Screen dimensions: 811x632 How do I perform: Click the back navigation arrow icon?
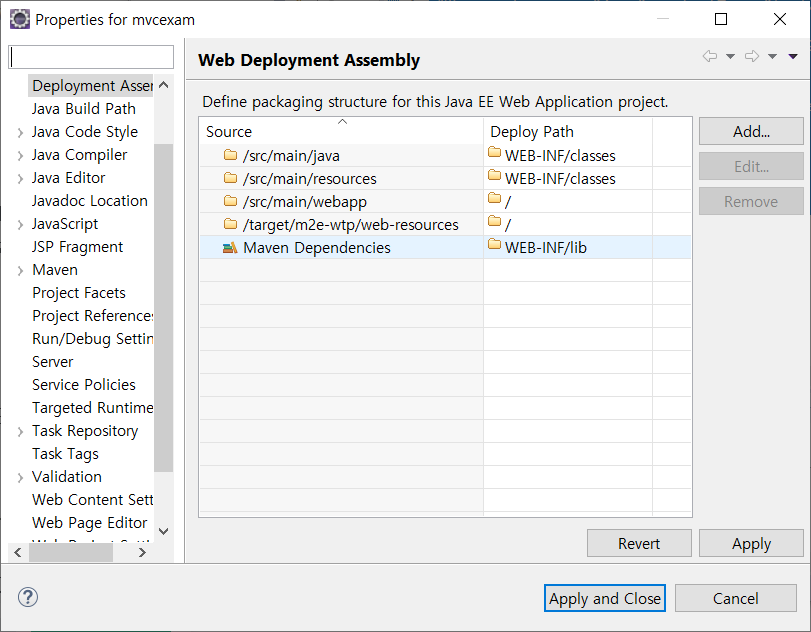click(x=710, y=57)
